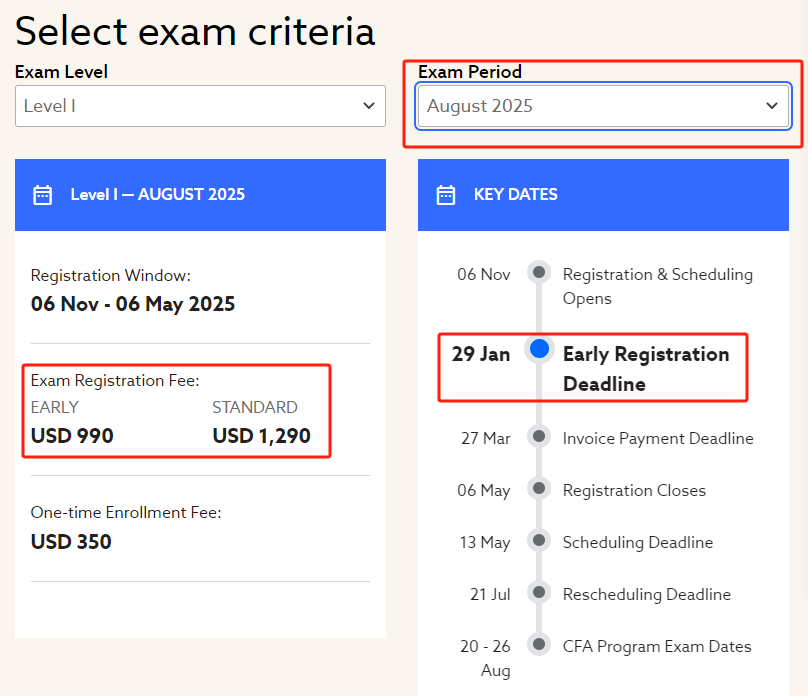Viewport: 808px width, 696px height.
Task: Click calendar icon next to KEY DATES
Action: point(446,195)
